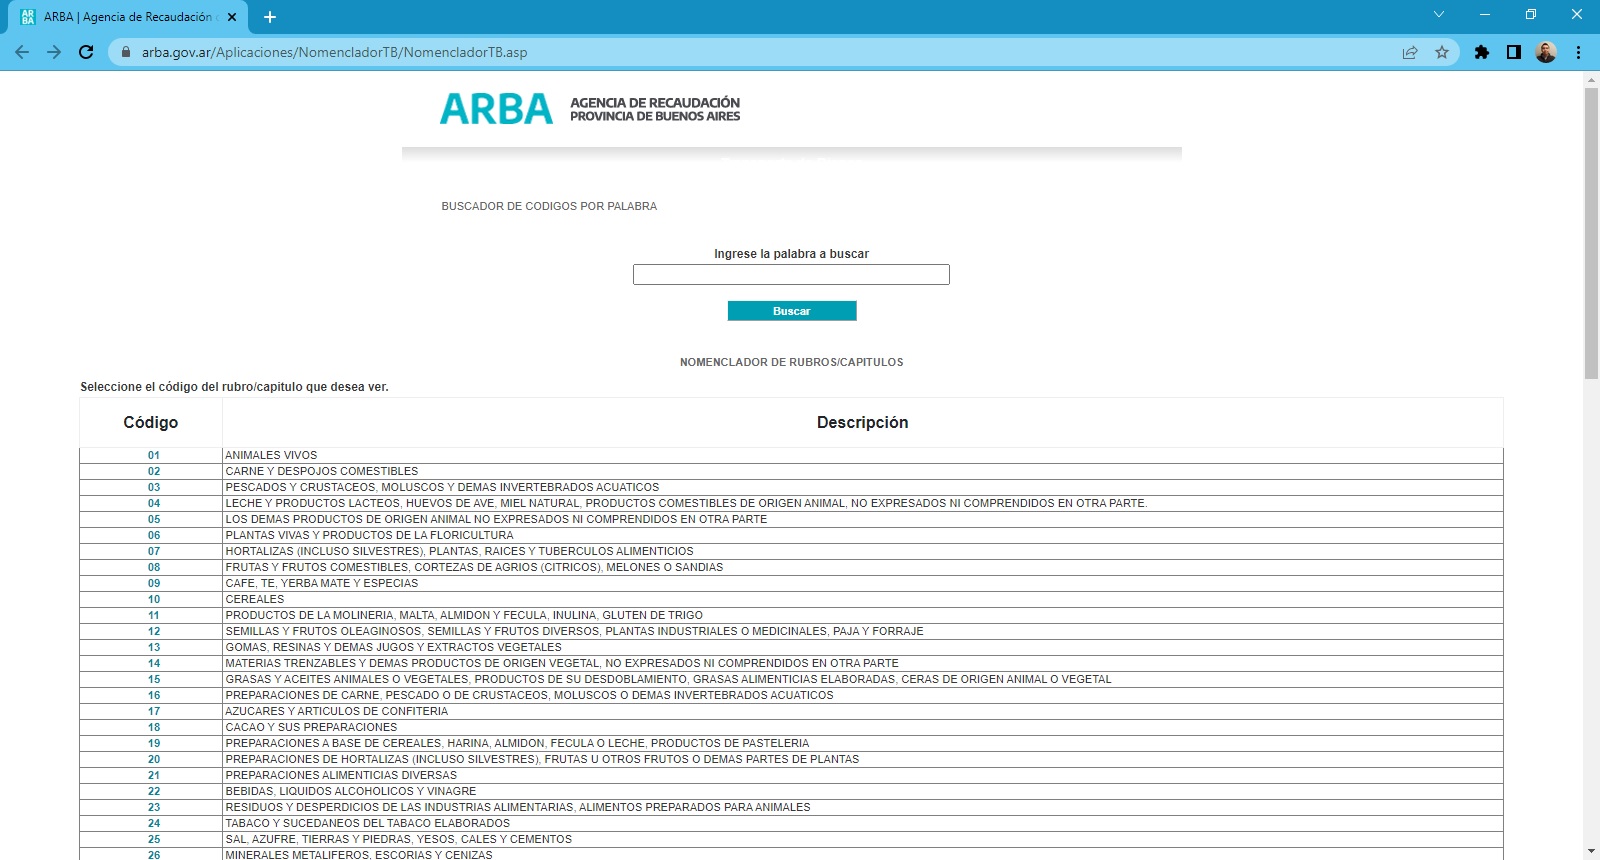The height and width of the screenshot is (860, 1600).
Task: Minimize the Chrome window
Action: click(1485, 14)
